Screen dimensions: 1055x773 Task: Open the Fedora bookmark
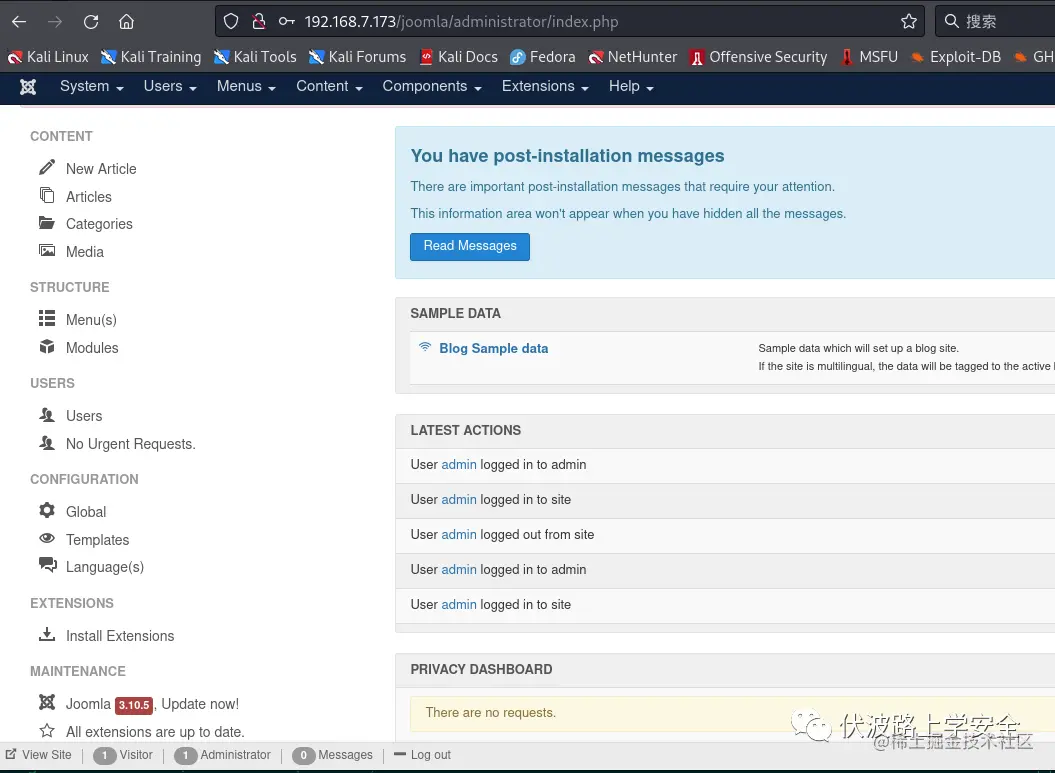542,57
